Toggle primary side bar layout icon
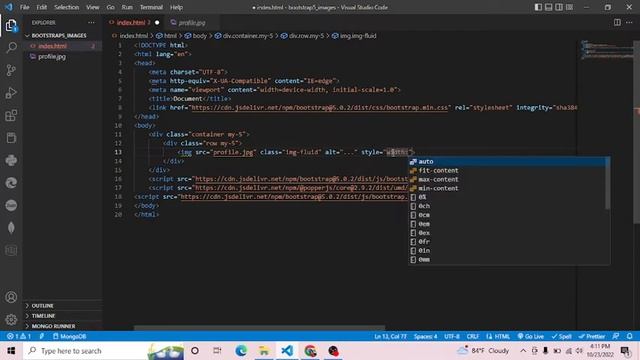 (538, 7)
